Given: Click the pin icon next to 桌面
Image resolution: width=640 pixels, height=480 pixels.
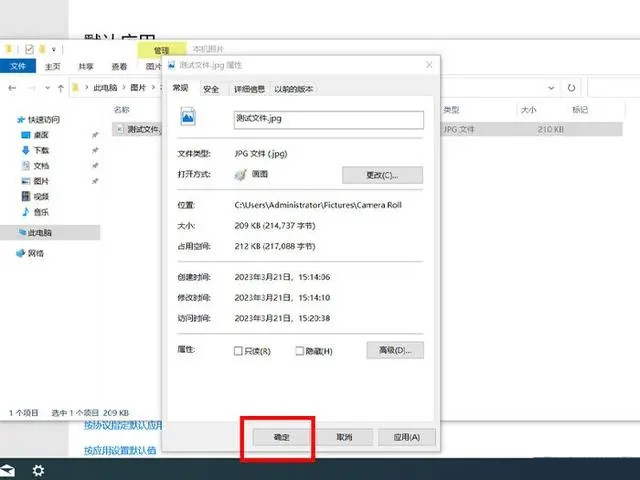Looking at the screenshot, I should pyautogui.click(x=95, y=135).
